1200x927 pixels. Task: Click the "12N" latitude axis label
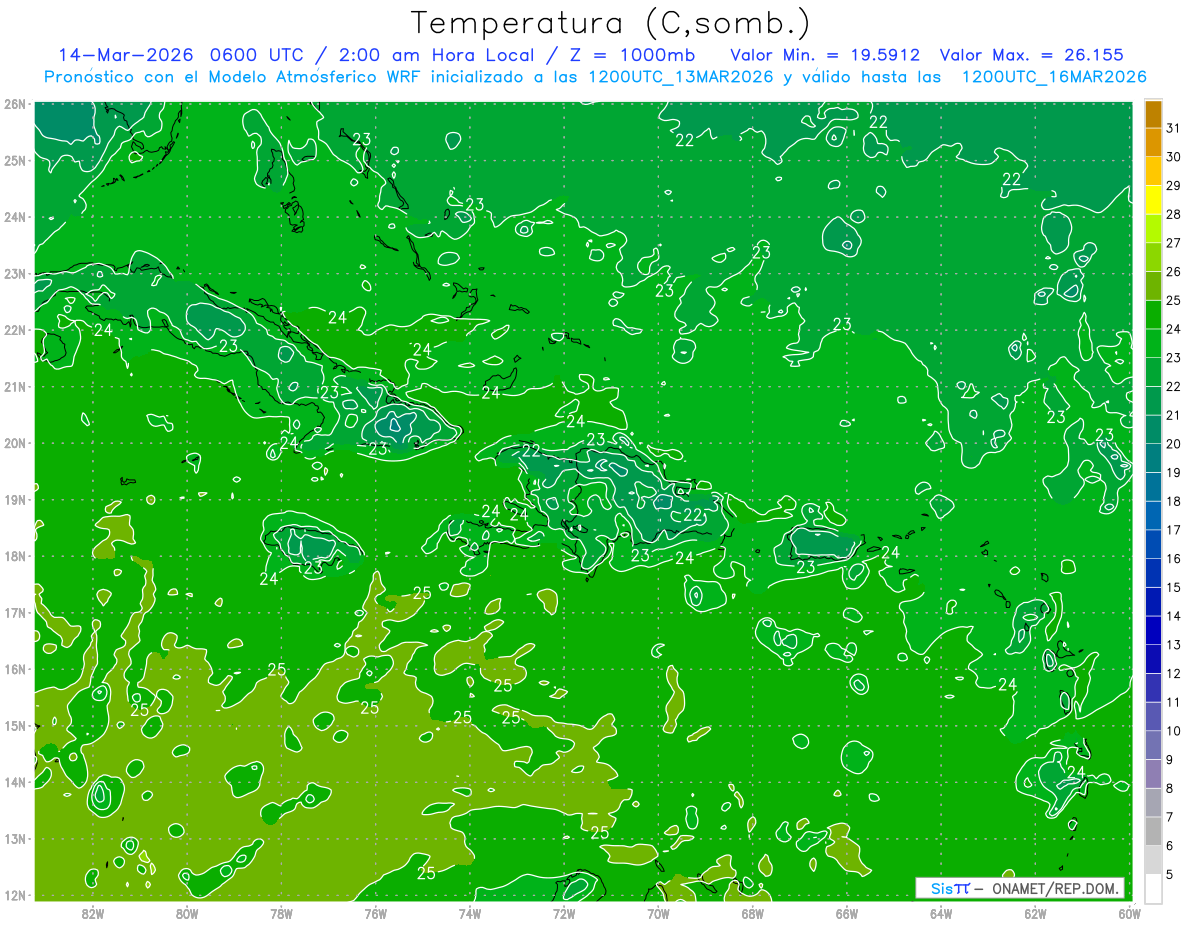click(x=14, y=895)
